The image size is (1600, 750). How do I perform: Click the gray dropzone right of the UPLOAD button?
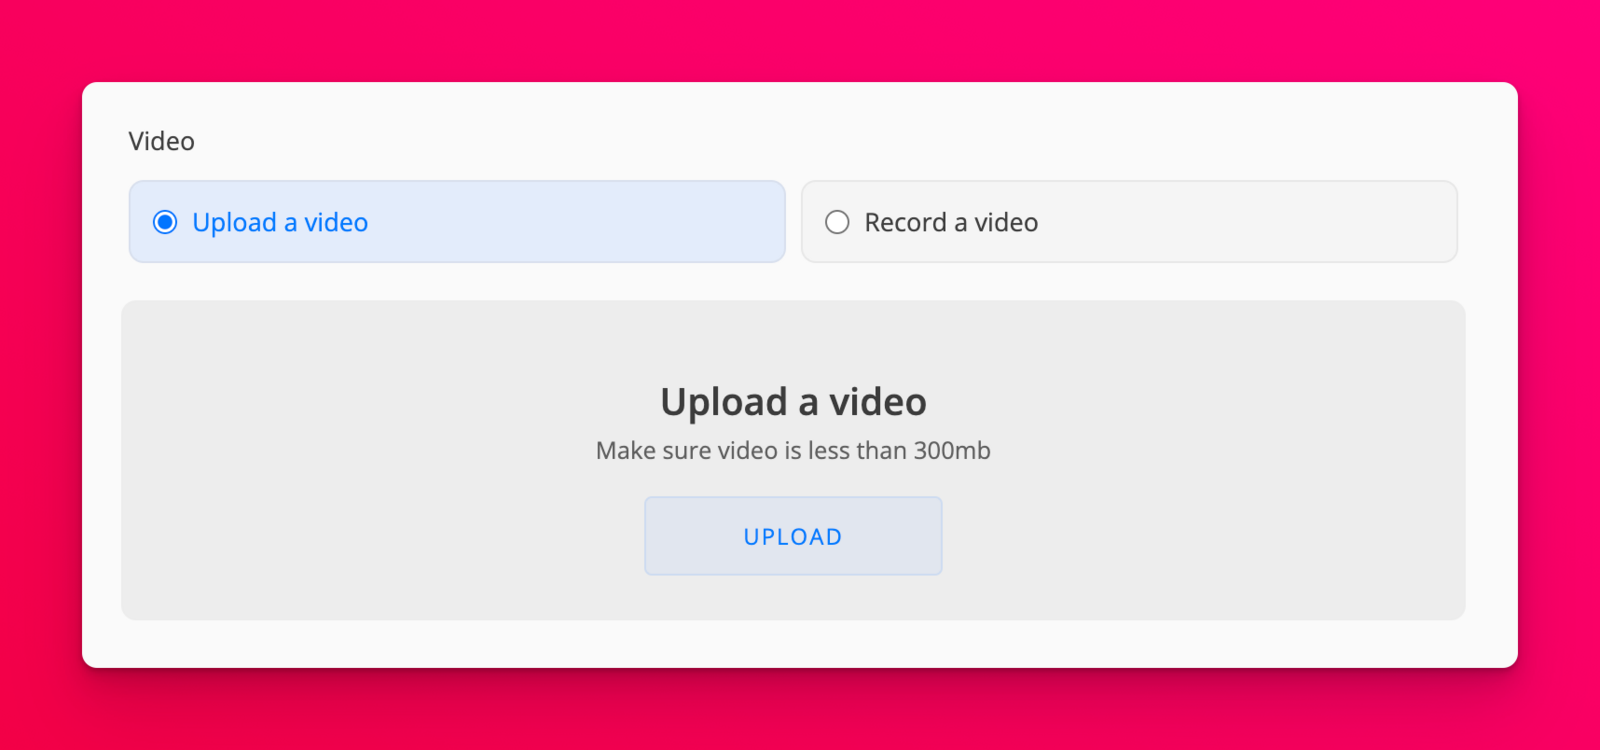(x=1200, y=536)
